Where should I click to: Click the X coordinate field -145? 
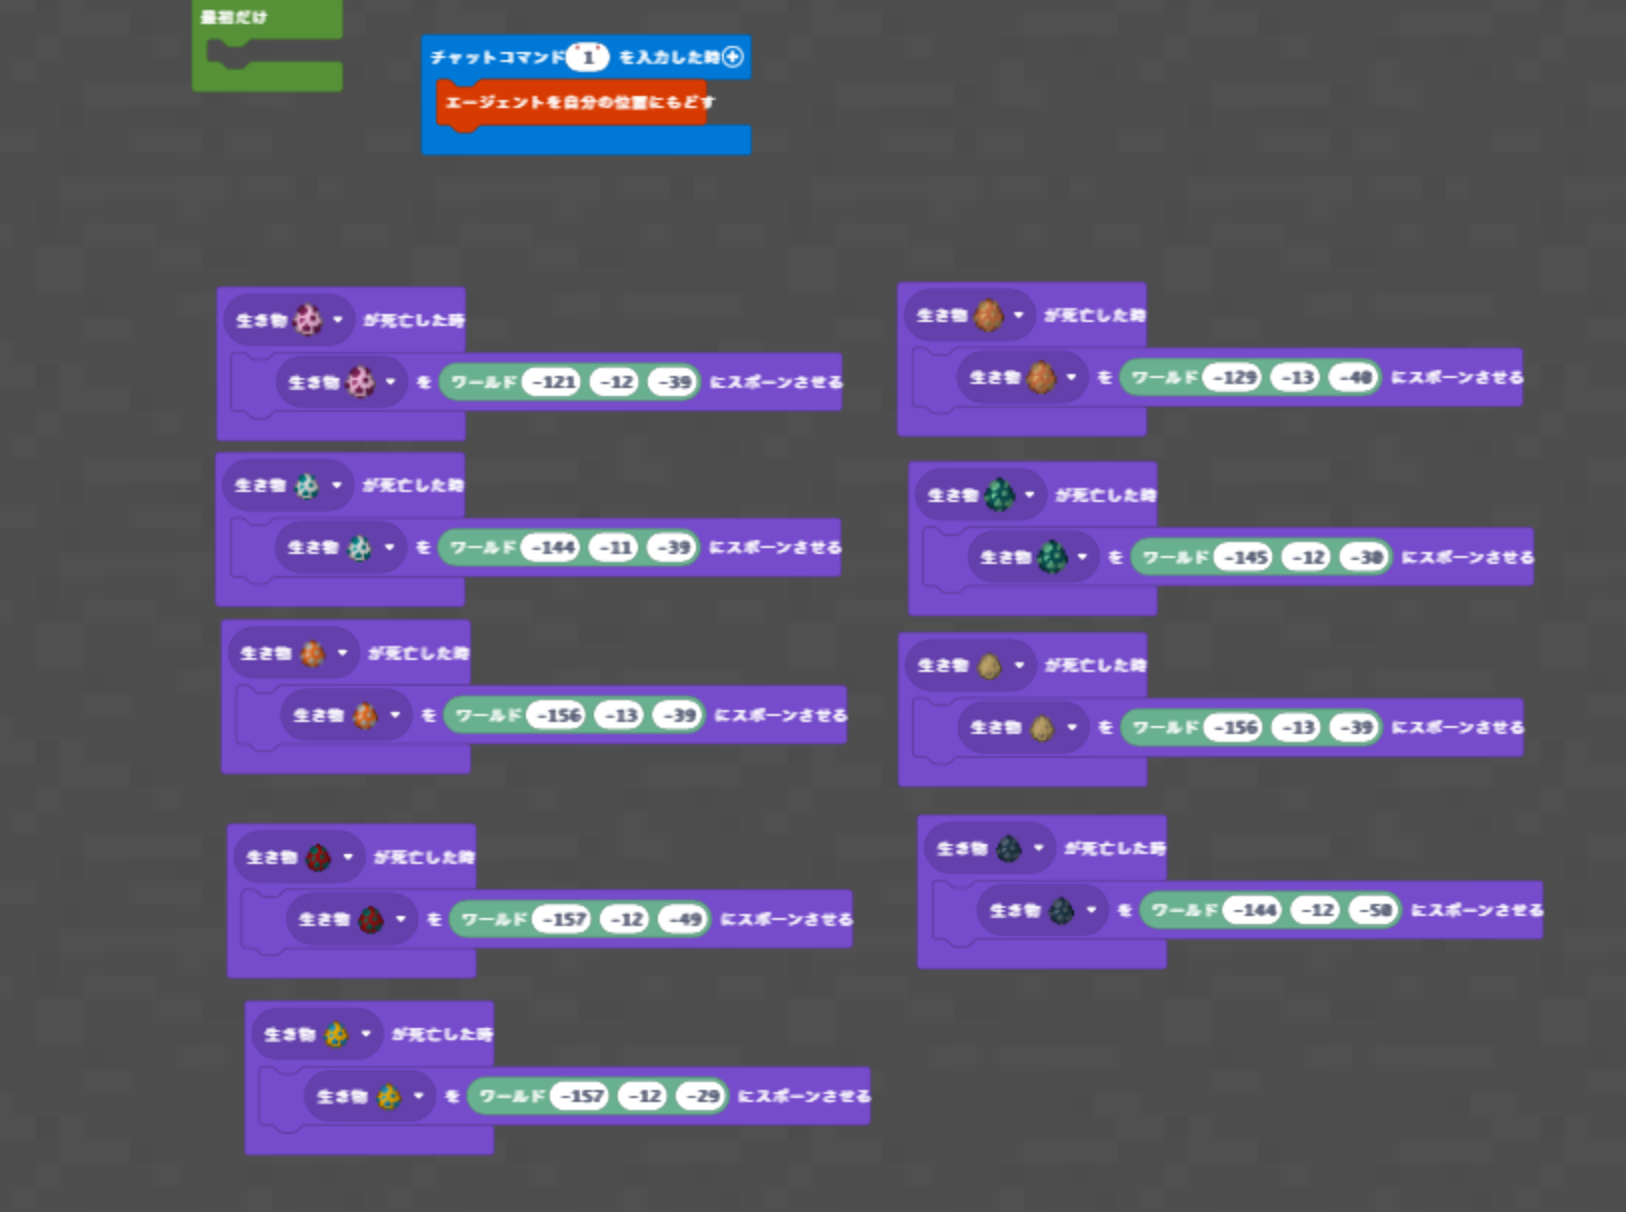tap(1245, 557)
